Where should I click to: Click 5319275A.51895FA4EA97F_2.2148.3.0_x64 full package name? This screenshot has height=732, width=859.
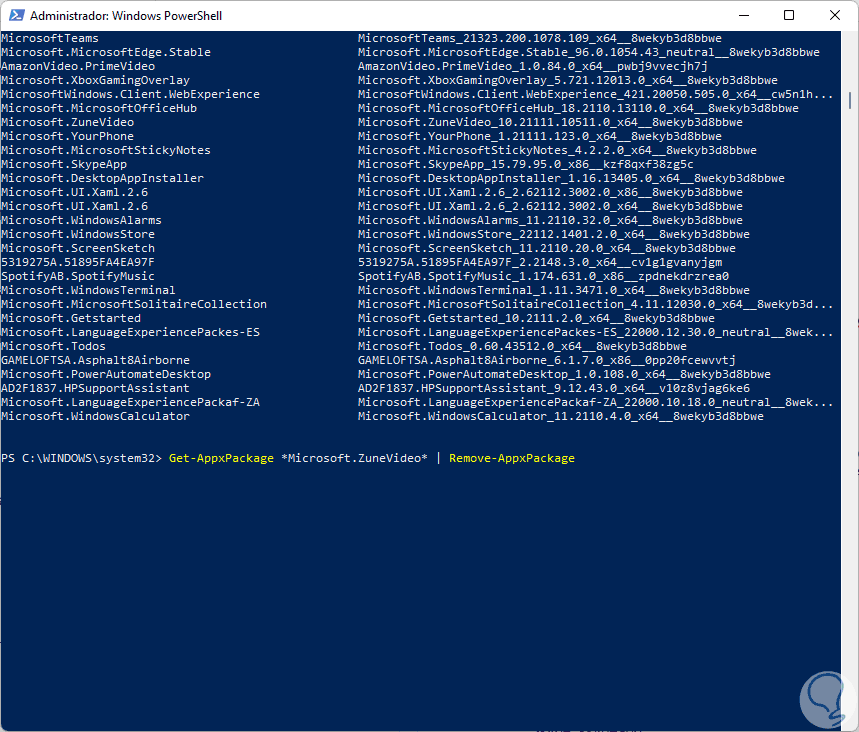click(x=540, y=262)
